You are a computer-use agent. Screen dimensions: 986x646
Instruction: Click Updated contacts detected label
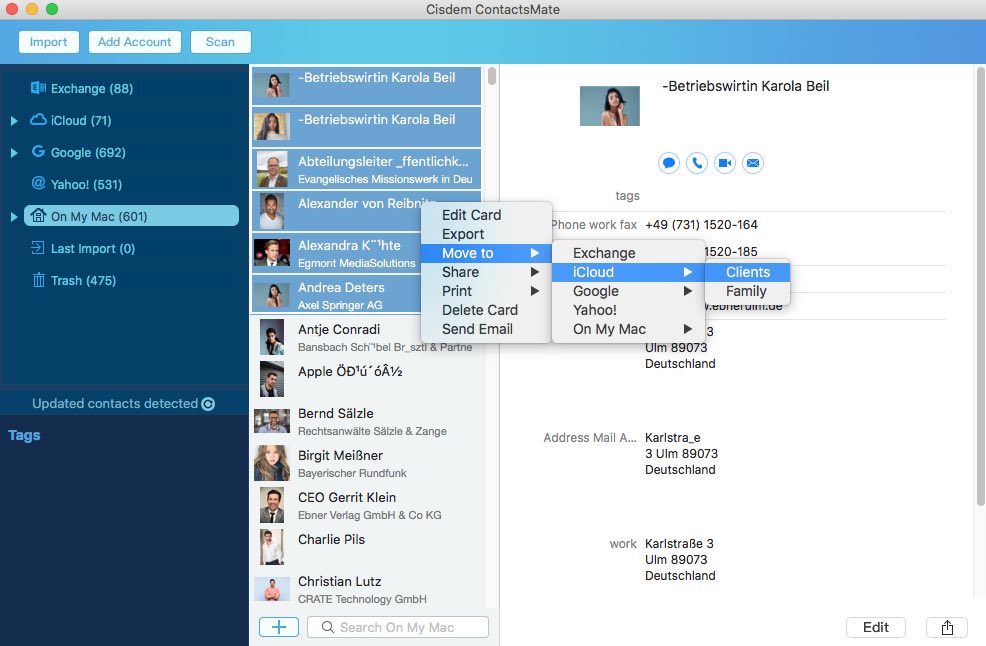tap(115, 404)
